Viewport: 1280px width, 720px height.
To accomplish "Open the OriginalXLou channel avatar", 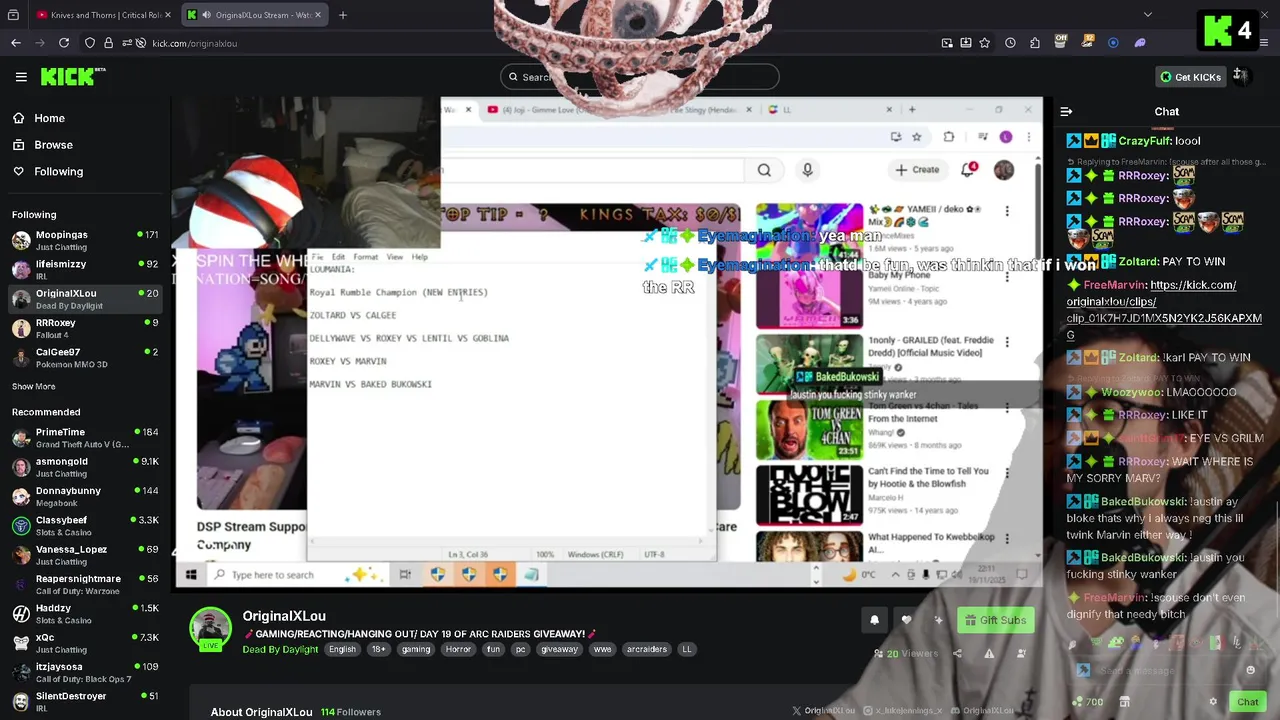I will (210, 628).
